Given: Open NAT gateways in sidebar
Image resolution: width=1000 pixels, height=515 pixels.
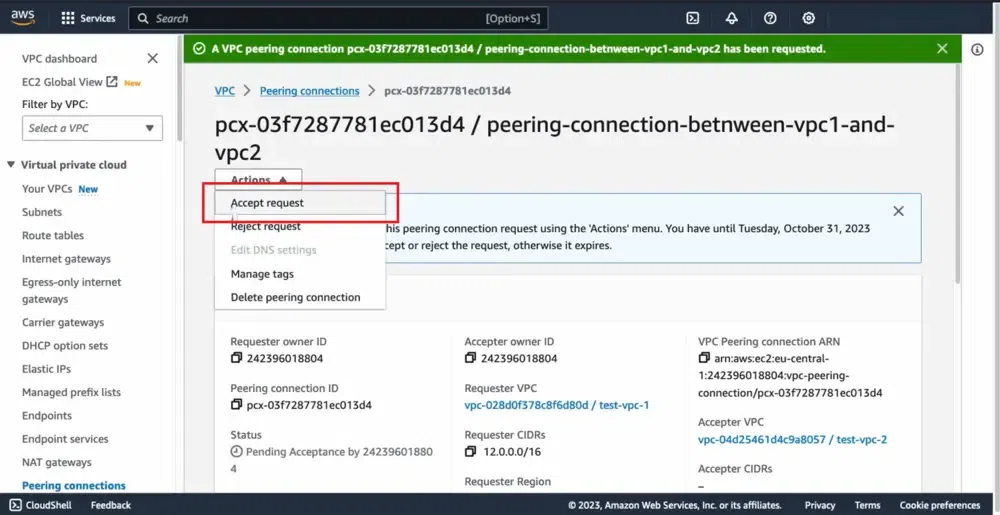Looking at the screenshot, I should tap(57, 463).
